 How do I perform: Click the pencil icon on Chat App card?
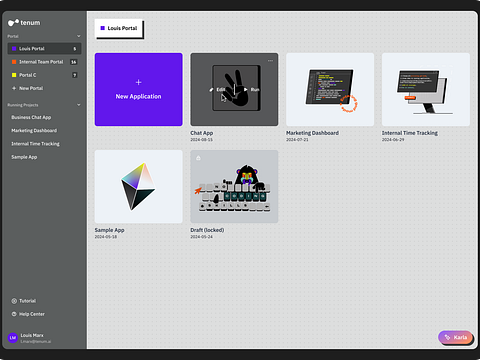click(211, 90)
